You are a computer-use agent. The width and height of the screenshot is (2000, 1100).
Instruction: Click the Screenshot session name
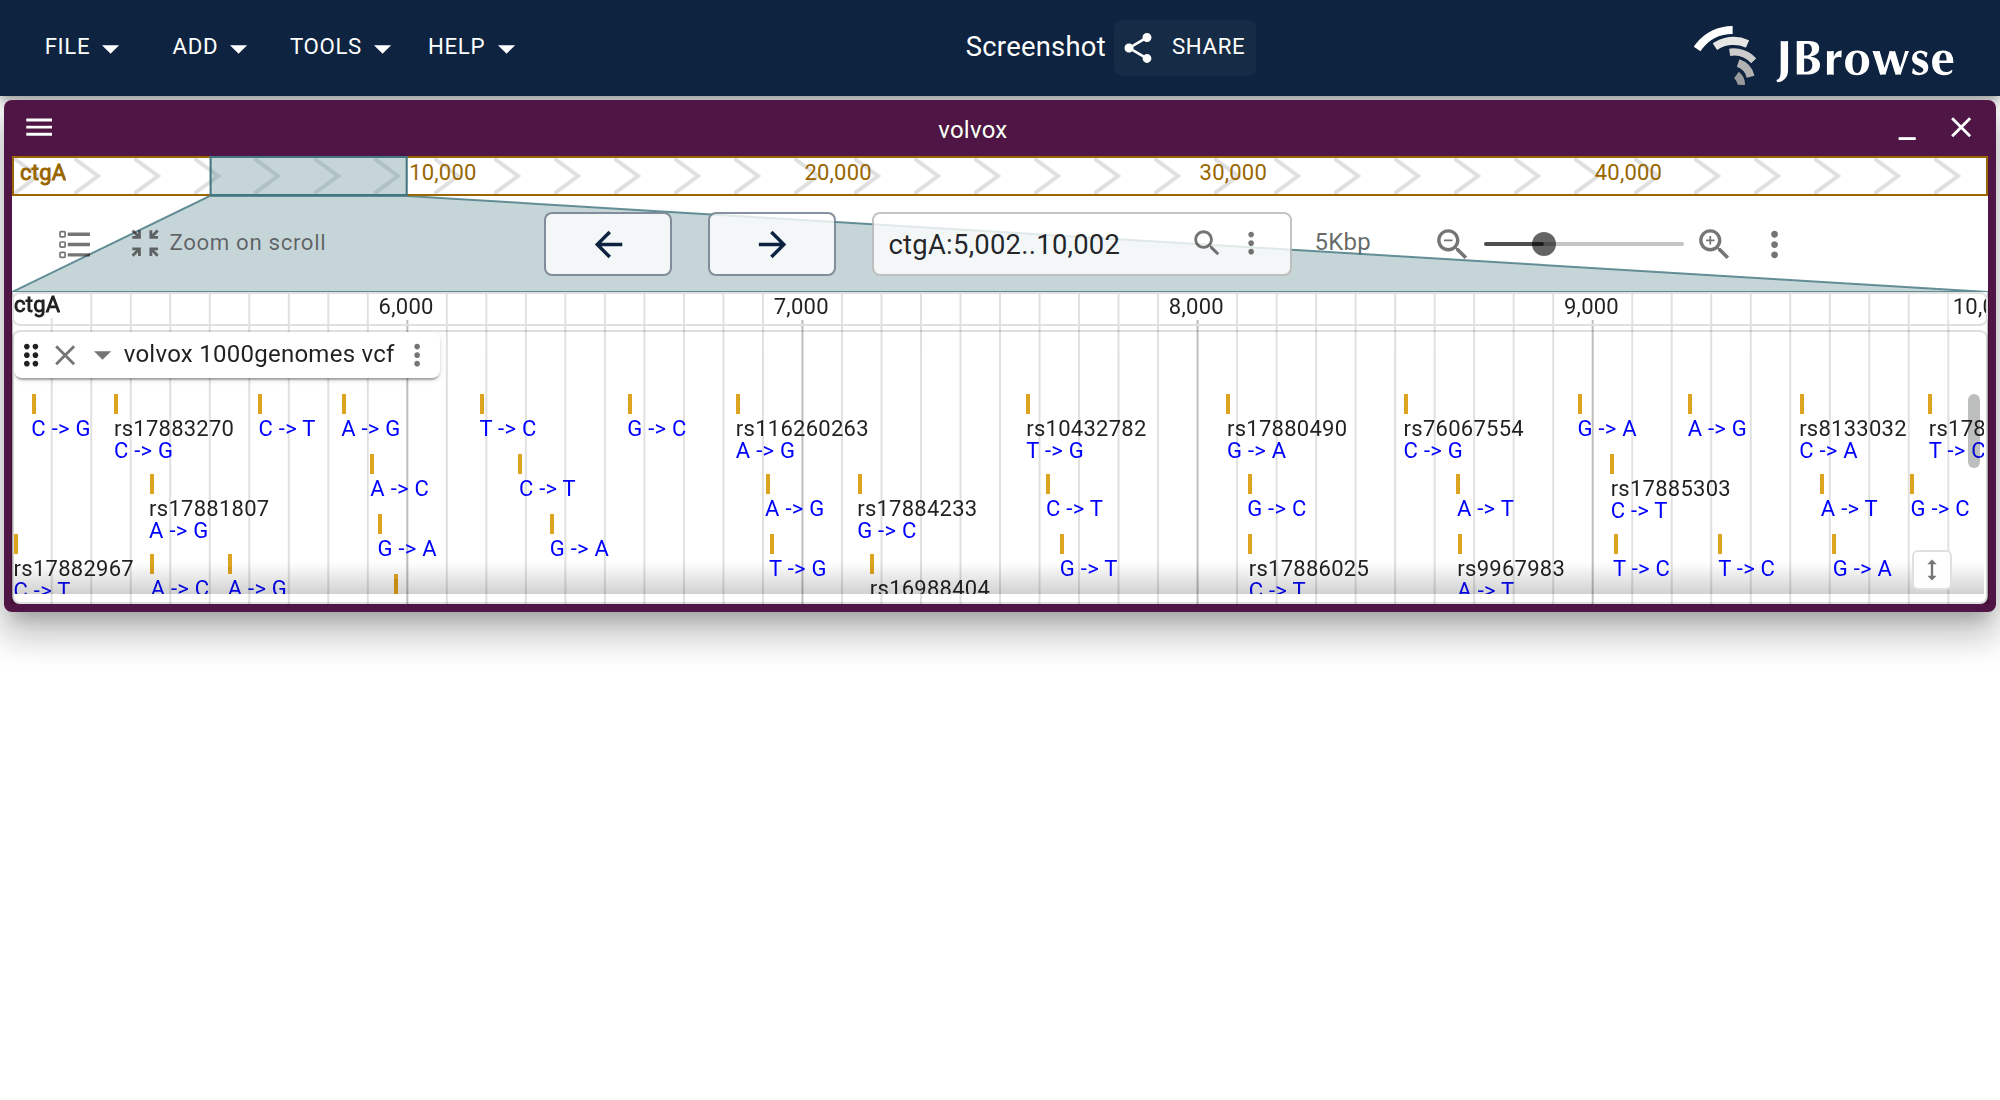1035,47
